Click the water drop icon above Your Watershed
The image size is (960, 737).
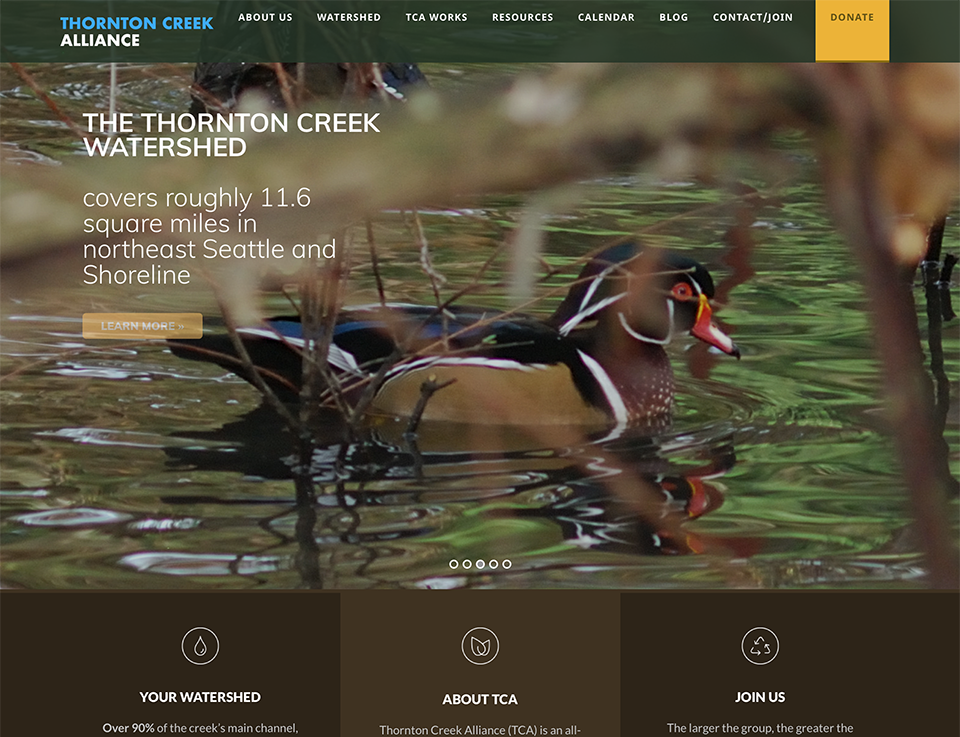click(x=200, y=646)
